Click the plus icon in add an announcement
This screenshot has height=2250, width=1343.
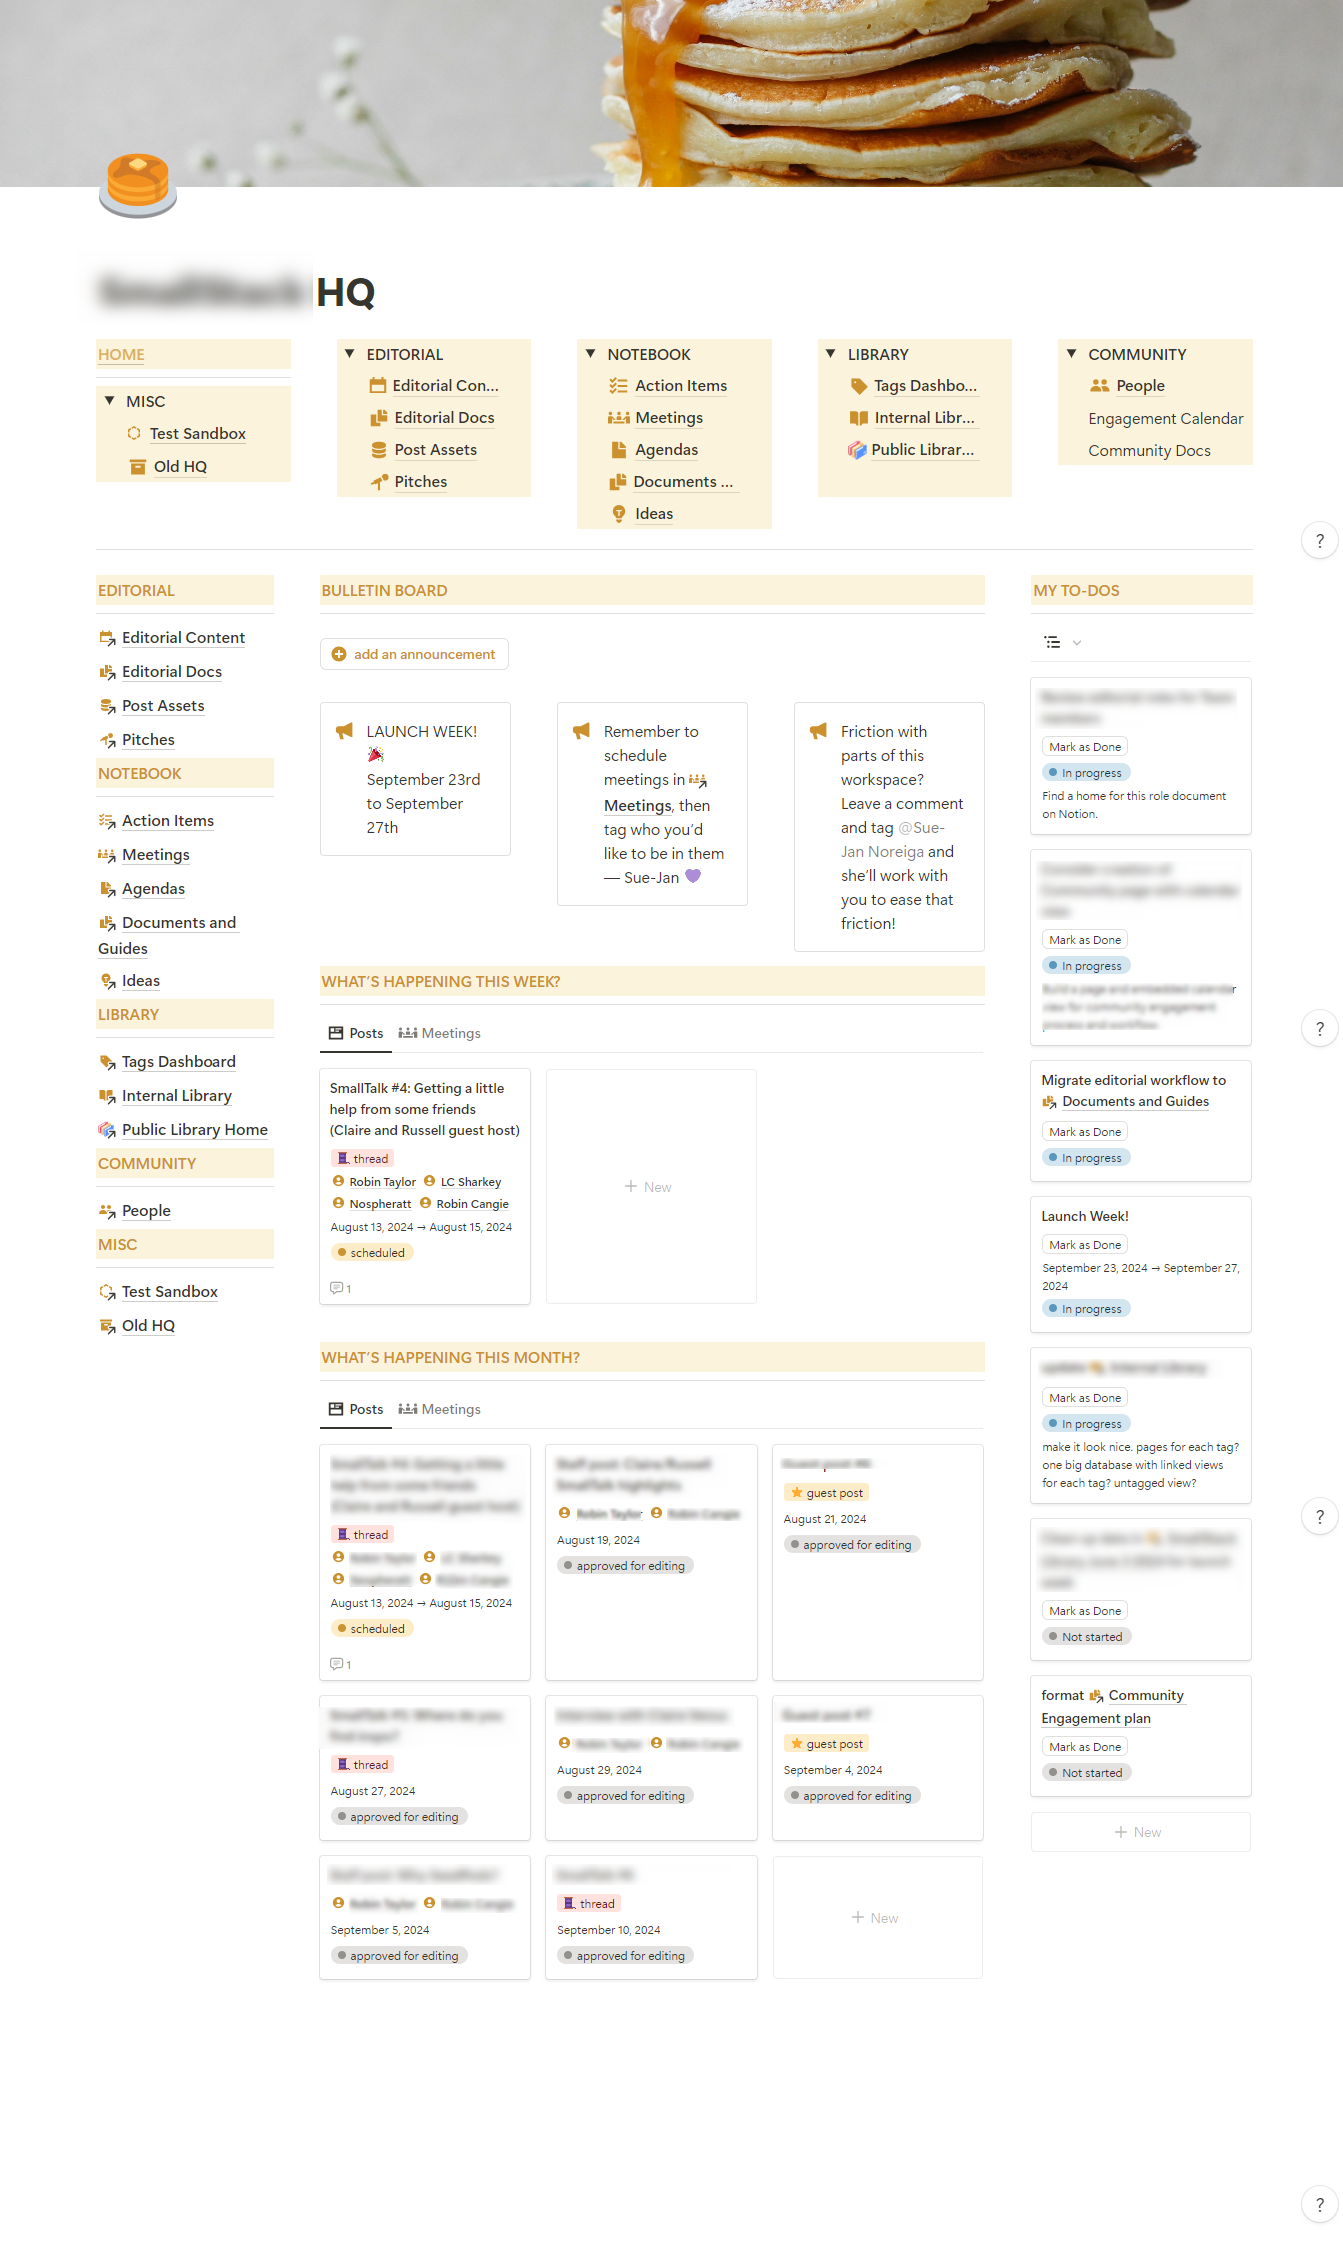339,654
